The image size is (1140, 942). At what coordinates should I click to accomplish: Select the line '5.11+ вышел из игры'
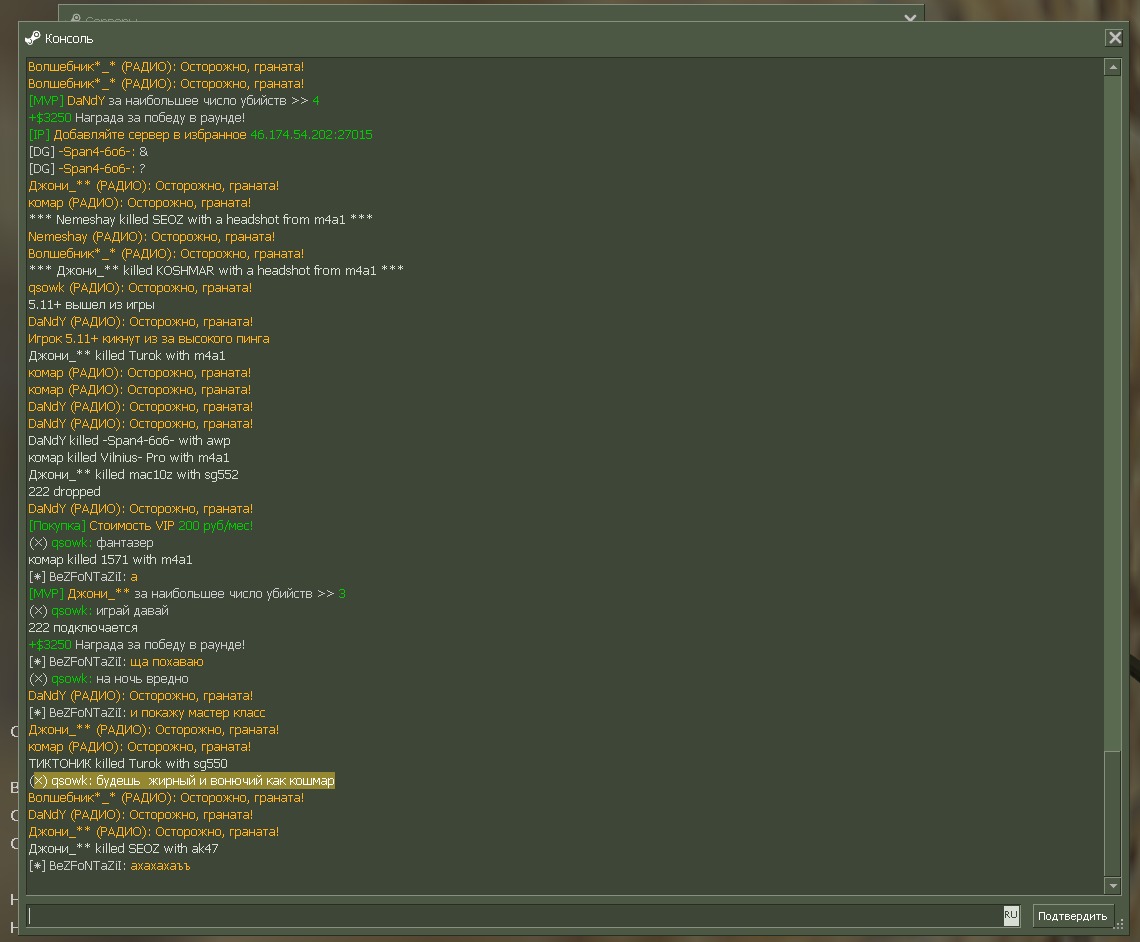pos(91,305)
